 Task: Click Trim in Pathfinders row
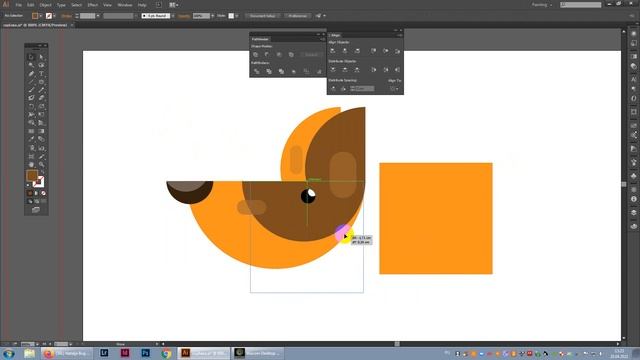[x=269, y=71]
